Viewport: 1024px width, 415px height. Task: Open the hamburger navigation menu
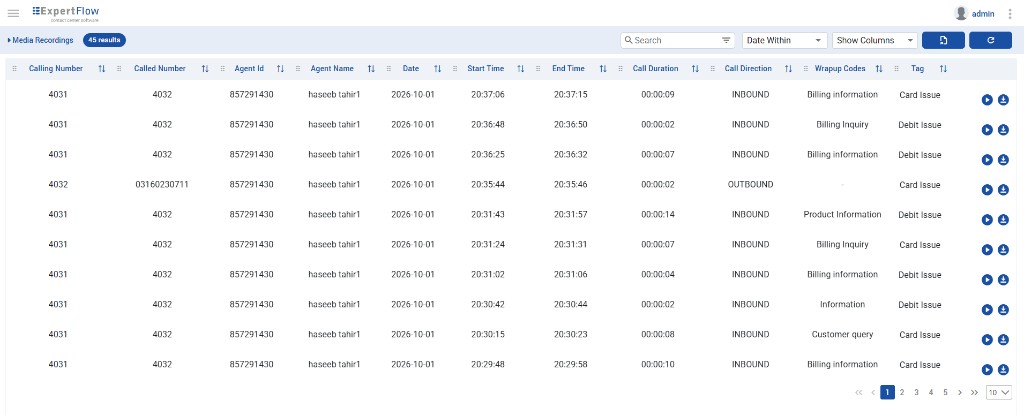click(x=13, y=13)
